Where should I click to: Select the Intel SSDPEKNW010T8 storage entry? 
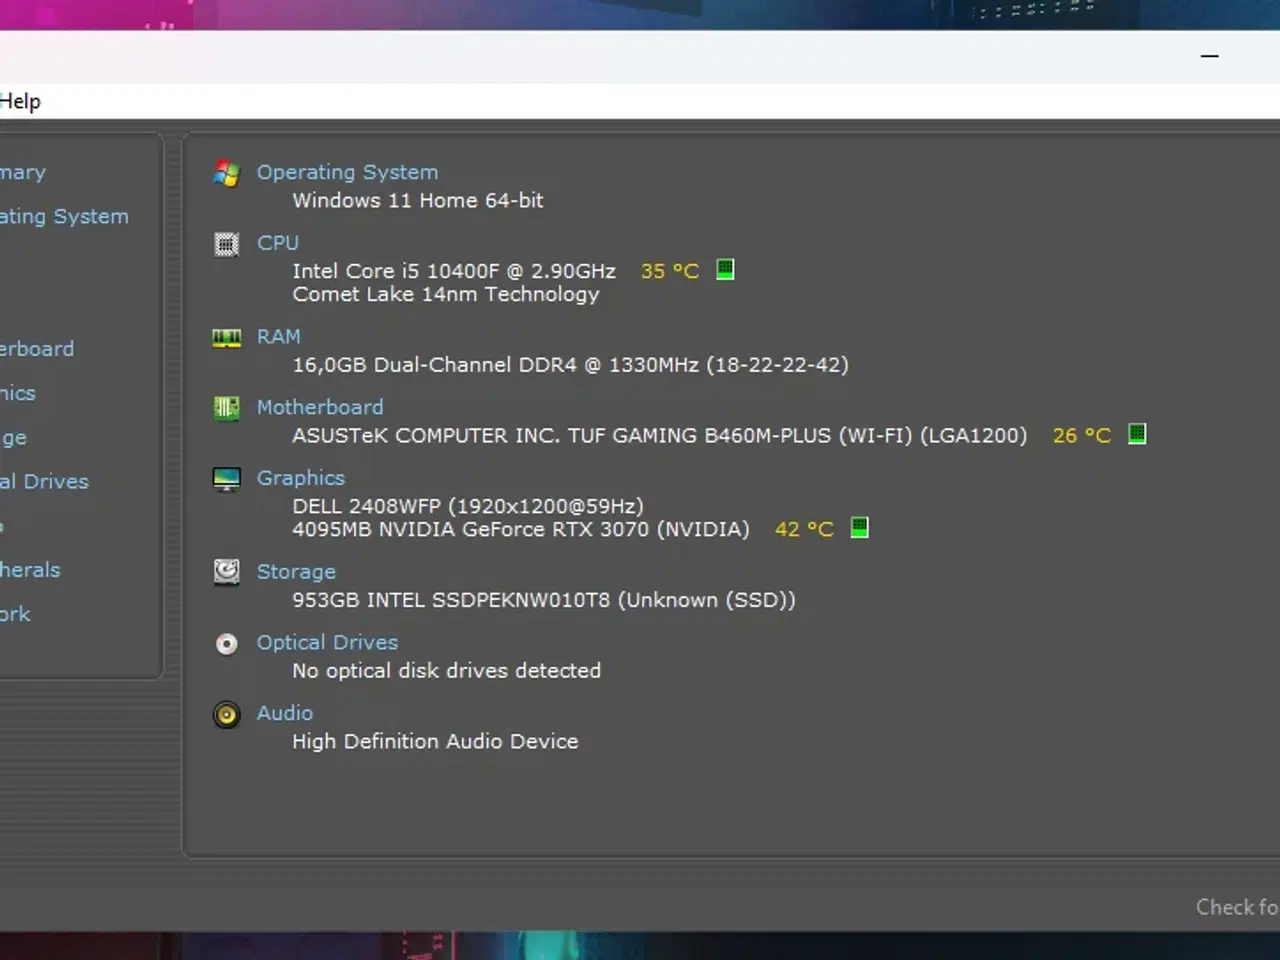(543, 600)
